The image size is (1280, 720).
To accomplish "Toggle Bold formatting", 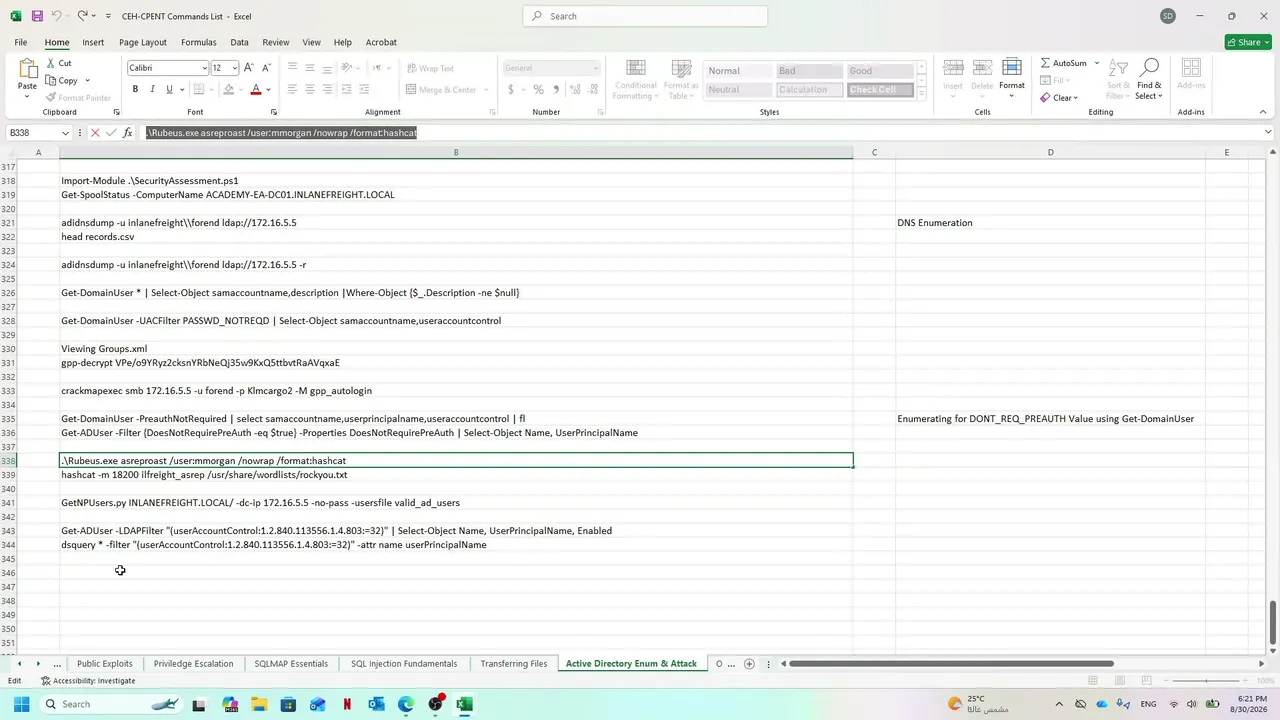I will click(x=135, y=90).
